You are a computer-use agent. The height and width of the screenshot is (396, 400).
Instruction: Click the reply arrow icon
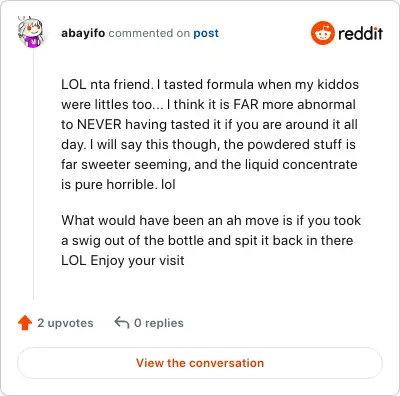[x=122, y=323]
